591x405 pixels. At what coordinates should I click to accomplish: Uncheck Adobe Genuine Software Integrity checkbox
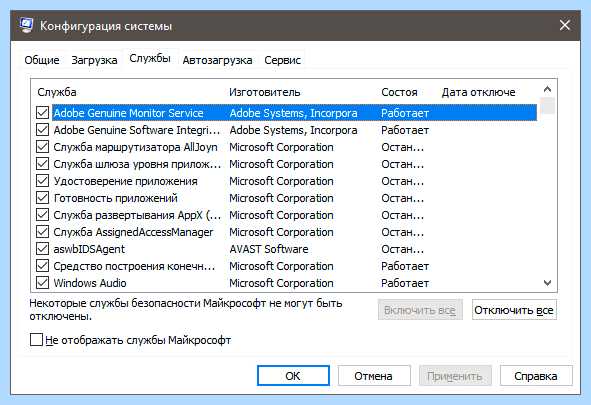pos(42,130)
